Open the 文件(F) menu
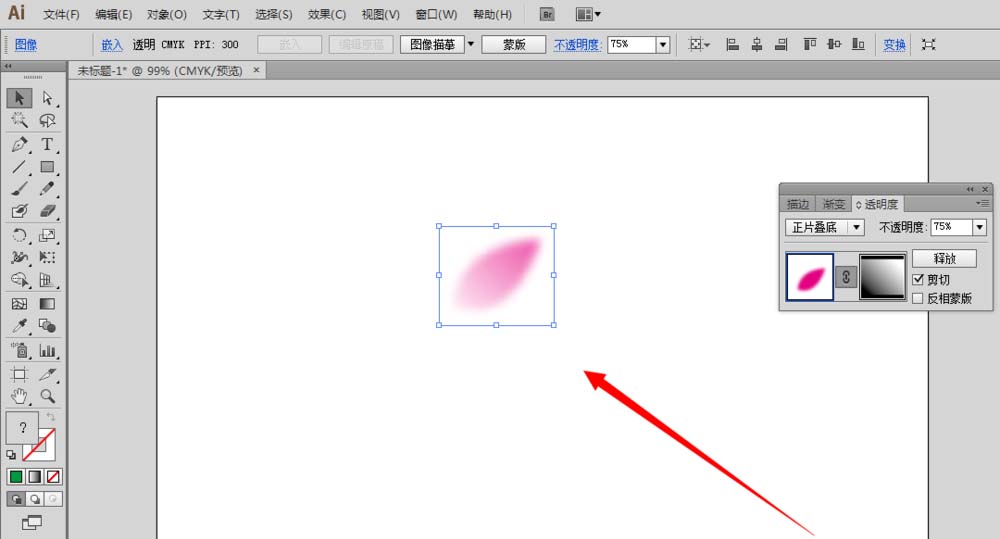This screenshot has height=539, width=1000. (x=61, y=14)
